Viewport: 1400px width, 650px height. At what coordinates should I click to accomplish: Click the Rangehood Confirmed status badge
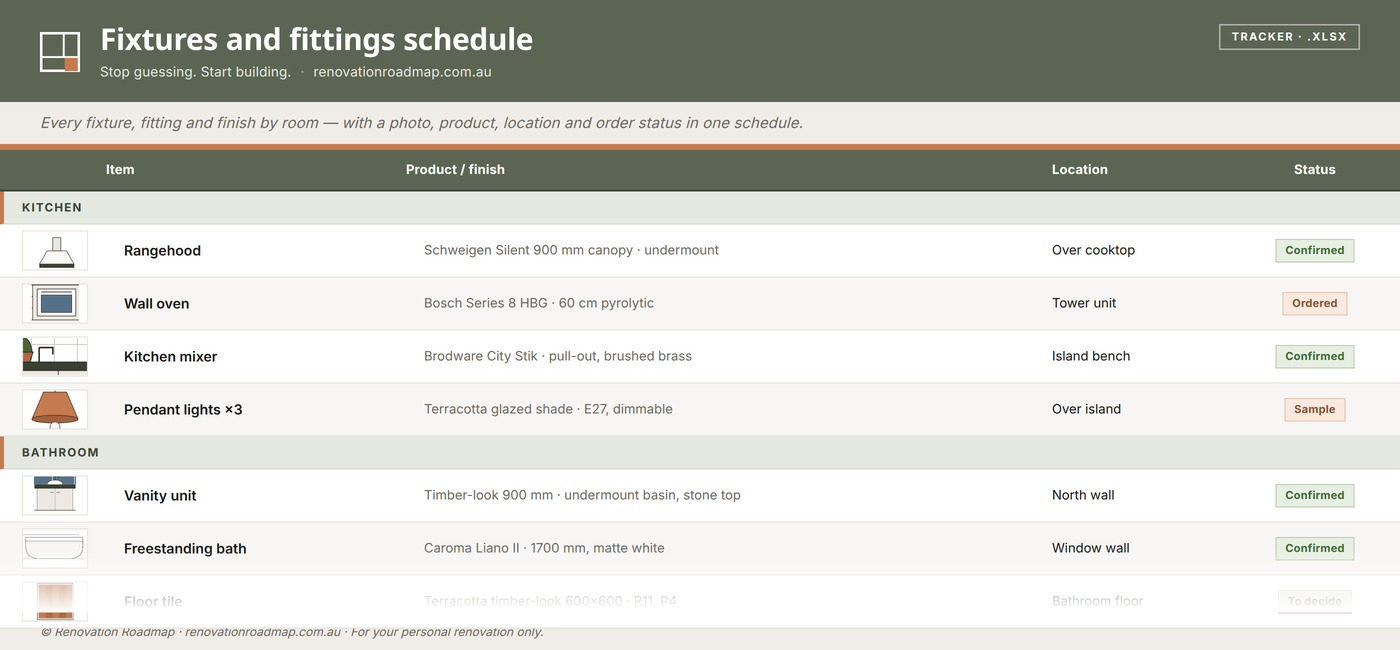[1314, 251]
